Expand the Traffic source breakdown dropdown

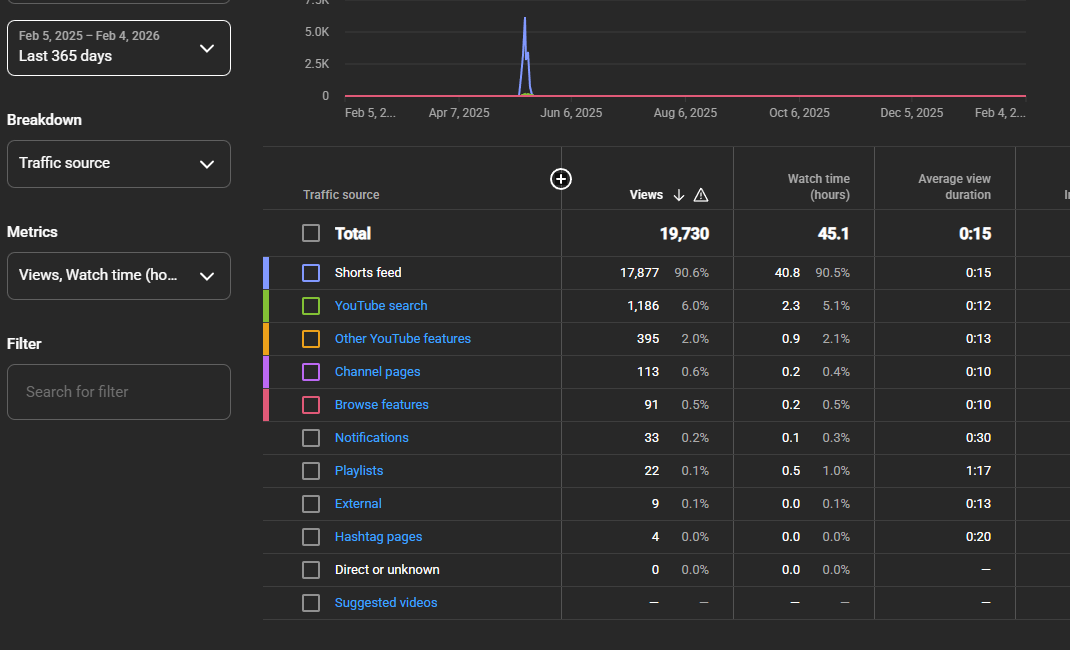(x=119, y=164)
